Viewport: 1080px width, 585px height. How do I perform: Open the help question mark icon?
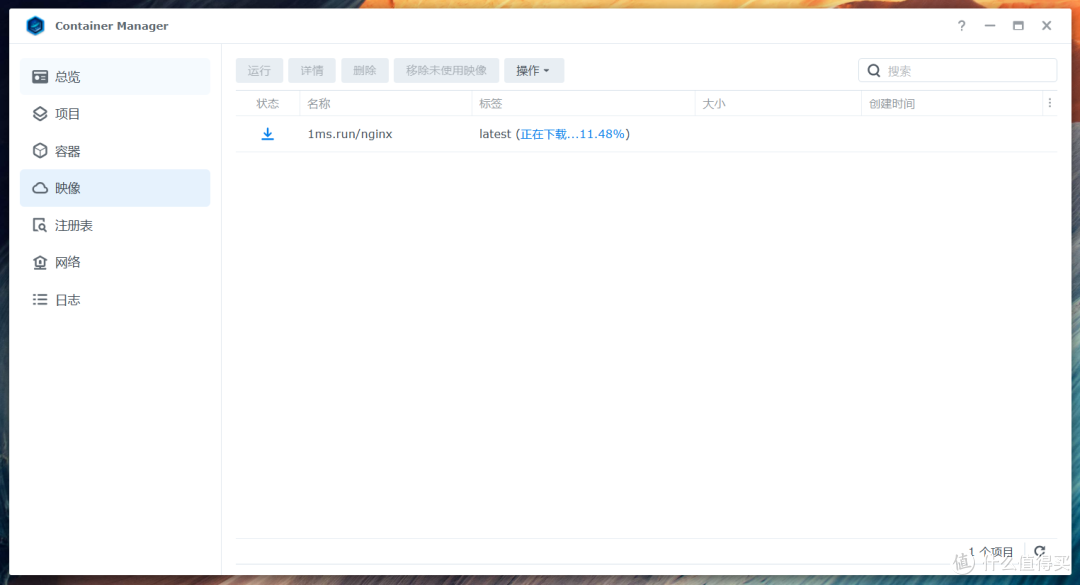[962, 25]
